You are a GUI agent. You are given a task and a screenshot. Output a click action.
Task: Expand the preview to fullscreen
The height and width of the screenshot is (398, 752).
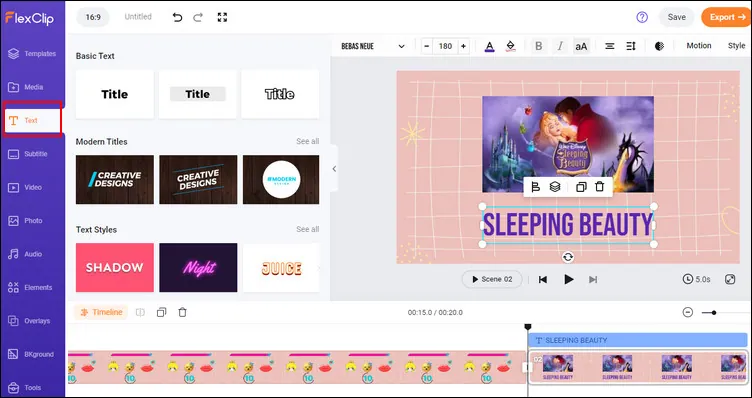tap(730, 279)
